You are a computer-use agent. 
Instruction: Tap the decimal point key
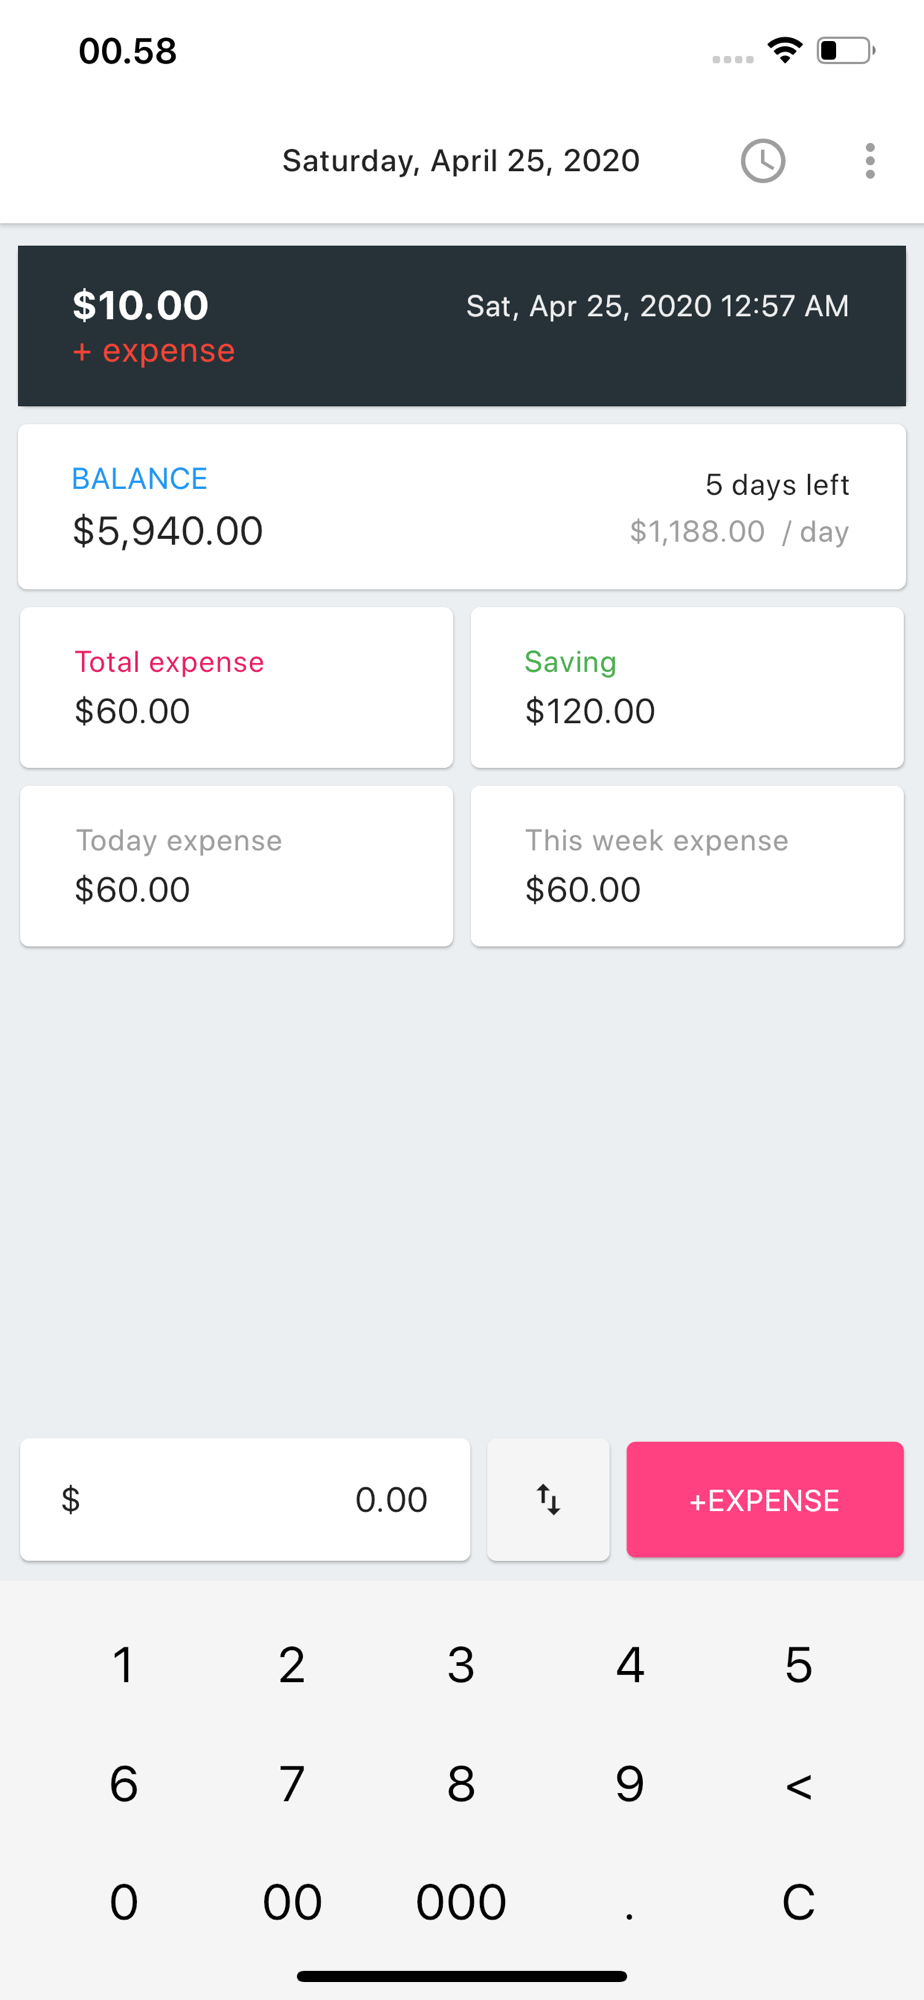click(x=629, y=1902)
